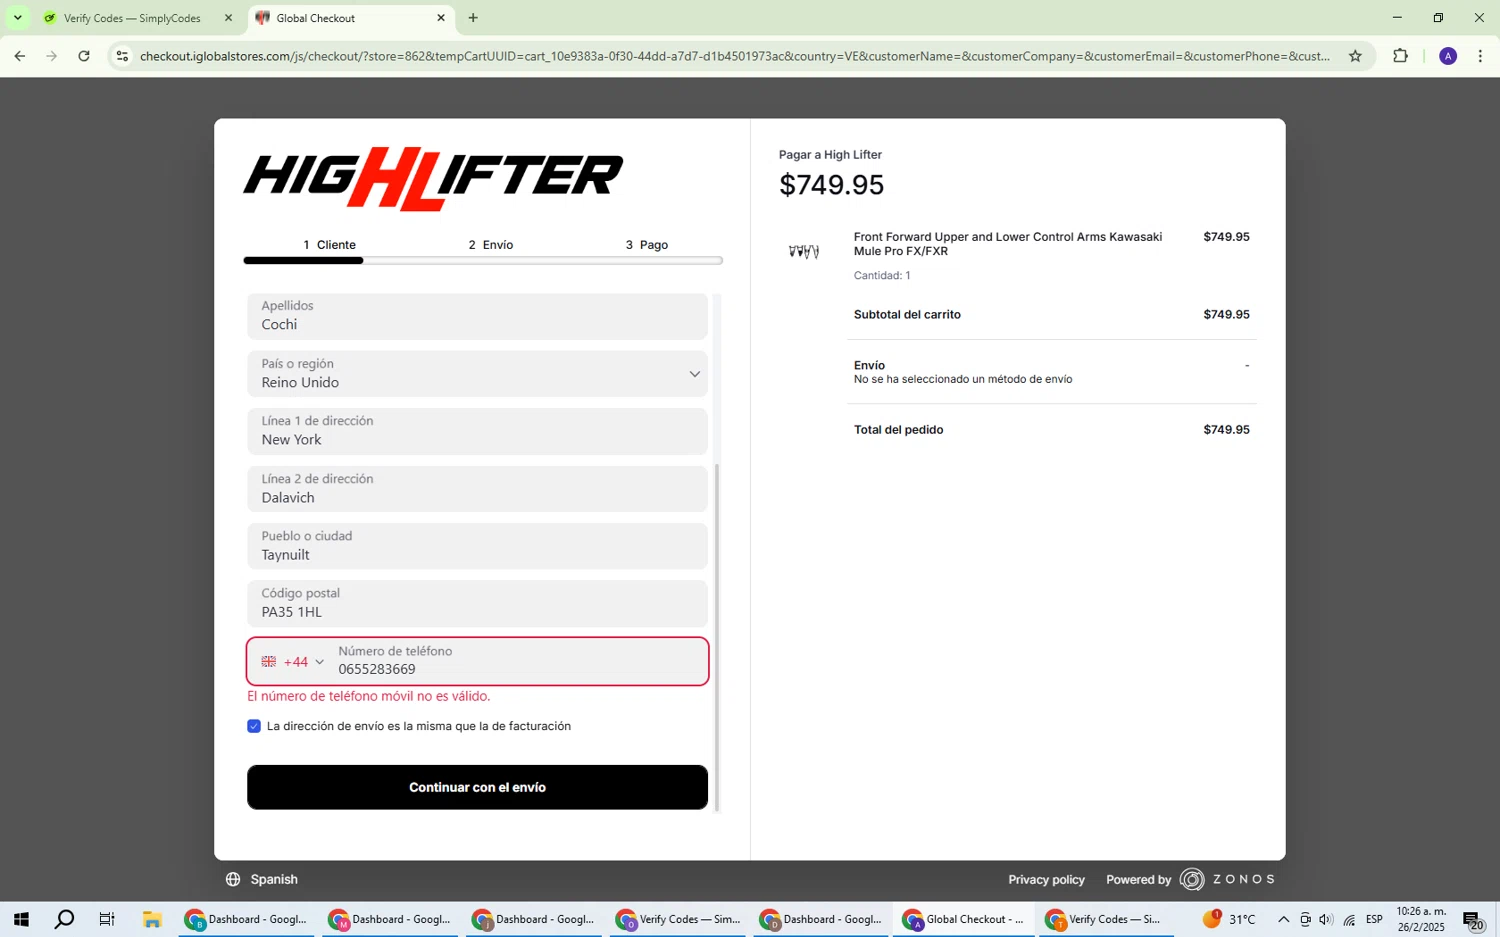This screenshot has width=1500, height=937.
Task: Select the Global Checkout tab
Action: [346, 18]
